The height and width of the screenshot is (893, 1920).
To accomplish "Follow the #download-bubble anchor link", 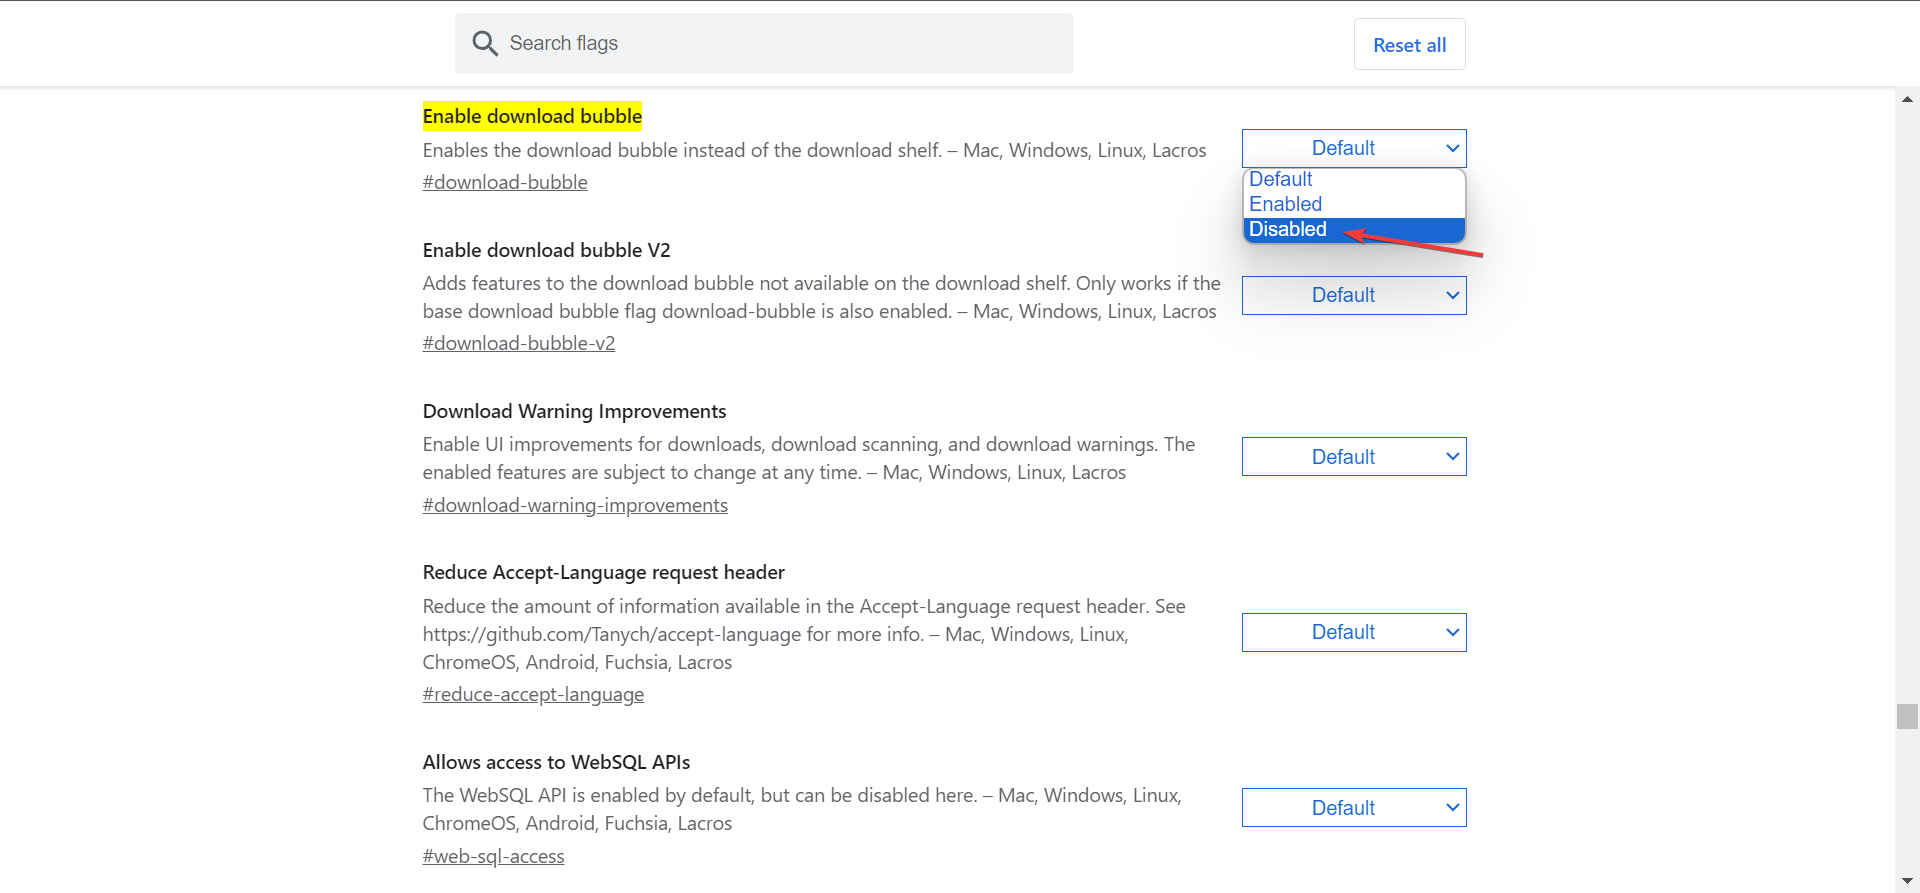I will pyautogui.click(x=505, y=183).
